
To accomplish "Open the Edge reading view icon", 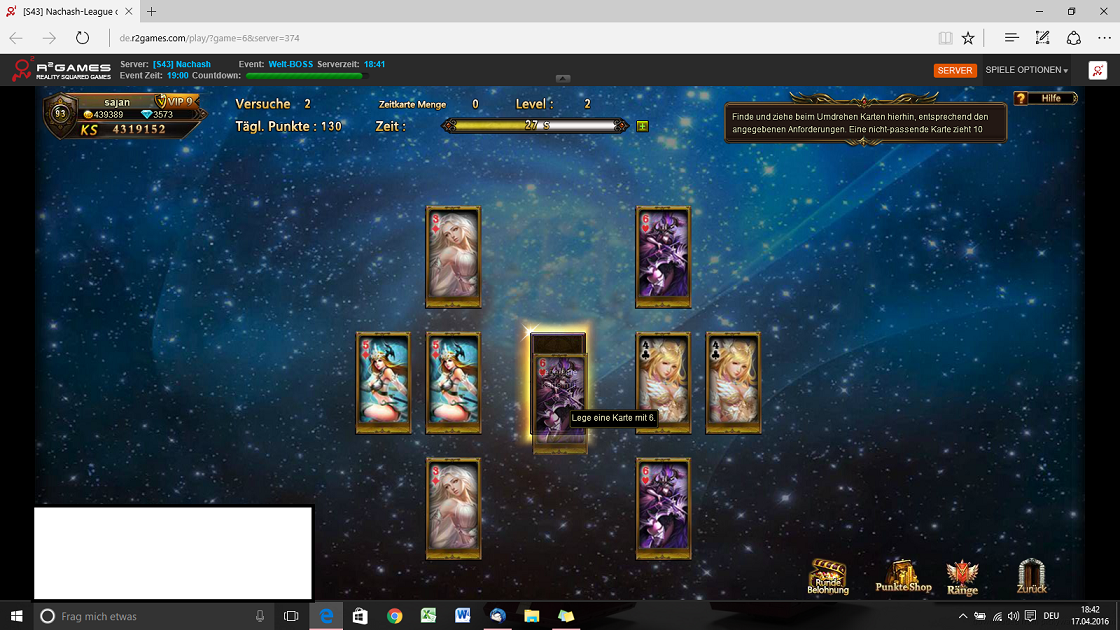I will click(x=945, y=38).
